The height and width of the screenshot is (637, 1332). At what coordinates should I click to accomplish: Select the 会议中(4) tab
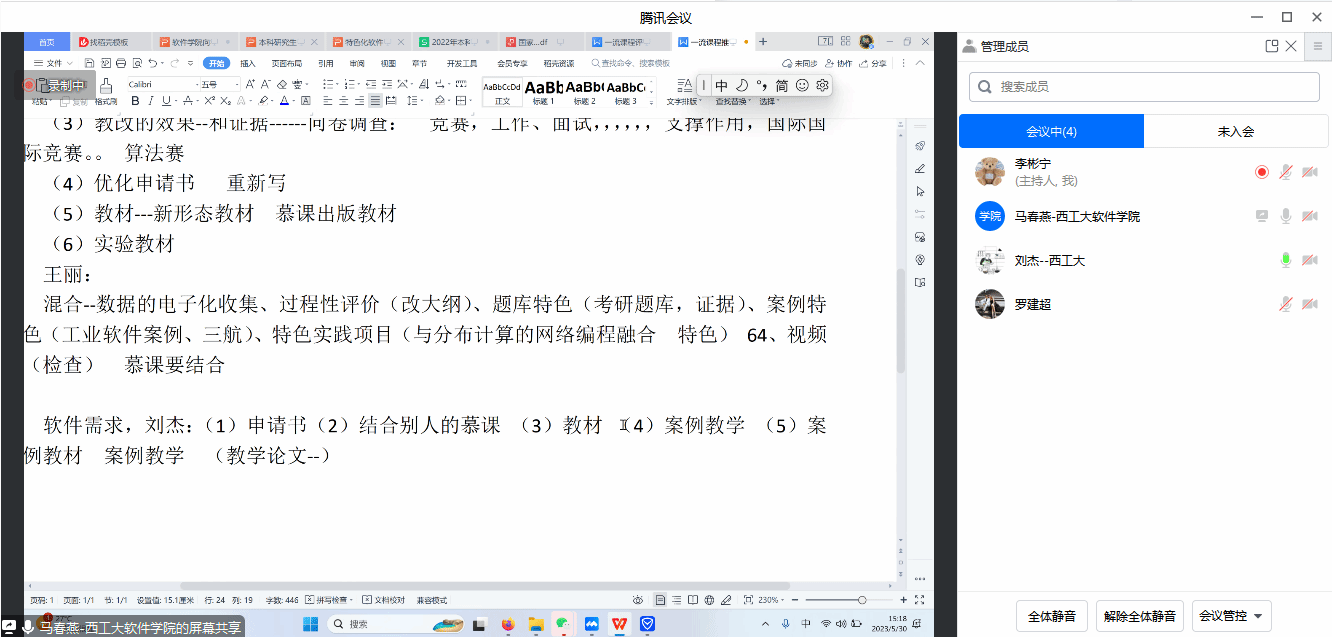pos(1051,131)
